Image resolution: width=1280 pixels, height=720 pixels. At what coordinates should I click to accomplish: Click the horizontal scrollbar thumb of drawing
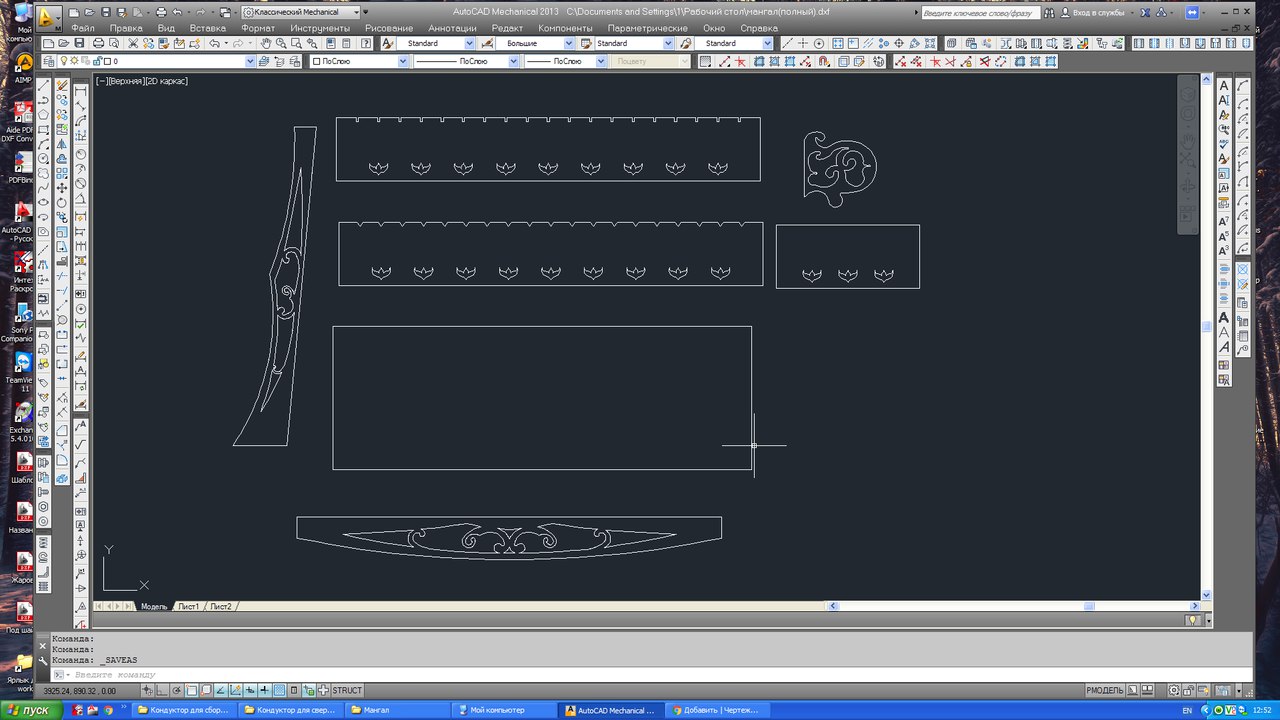pos(1089,606)
